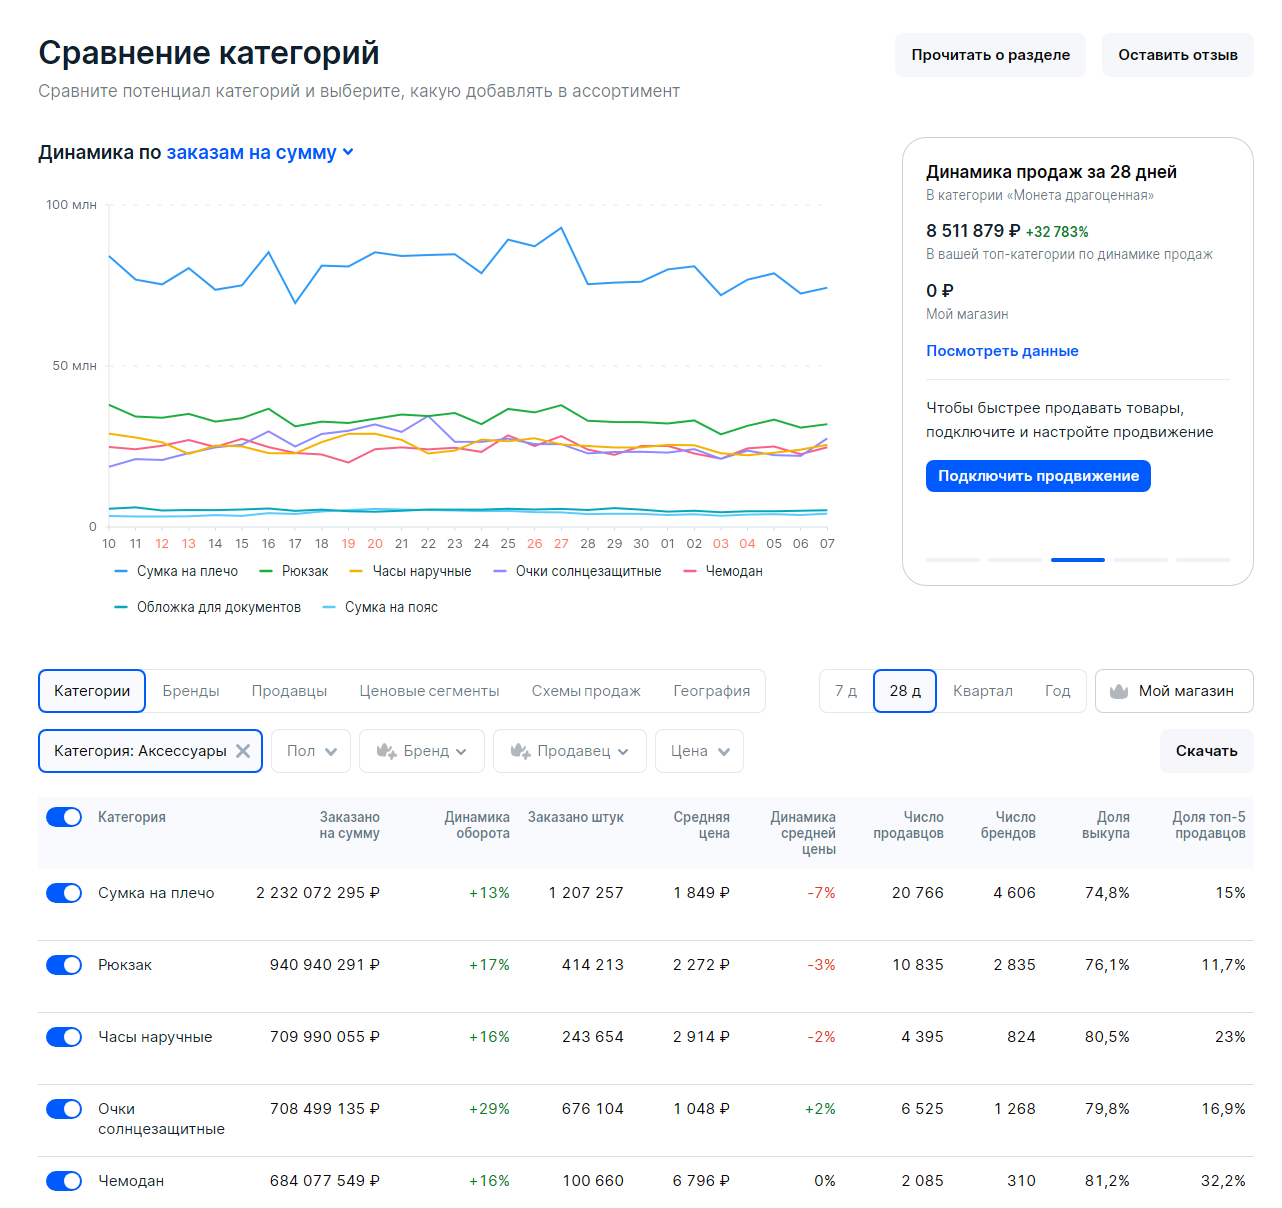Click the fourth carousel indicator in promo card
The height and width of the screenshot is (1208, 1282).
[1140, 560]
